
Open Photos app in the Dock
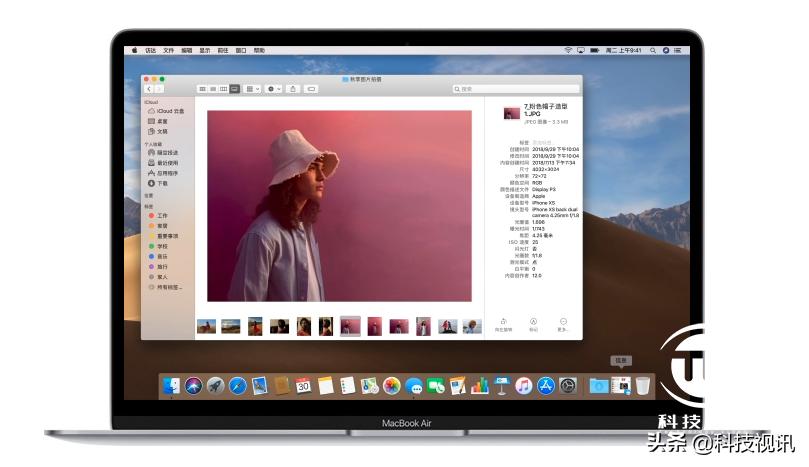[392, 385]
